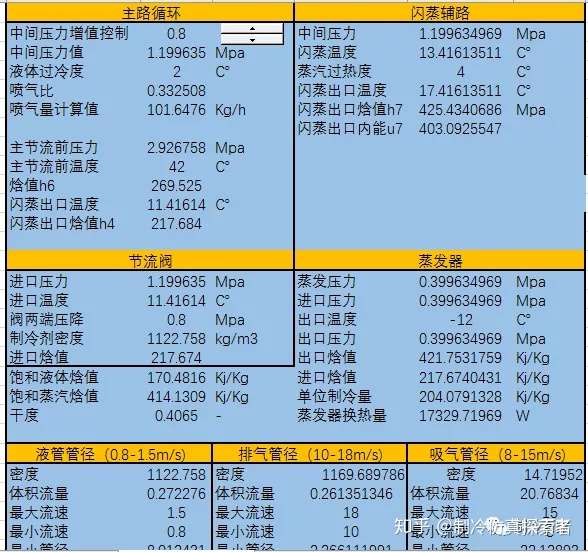Screen dimensions: 588x552
Task: Click the 单位制冷量 value 204.0791328
Action: click(460, 397)
